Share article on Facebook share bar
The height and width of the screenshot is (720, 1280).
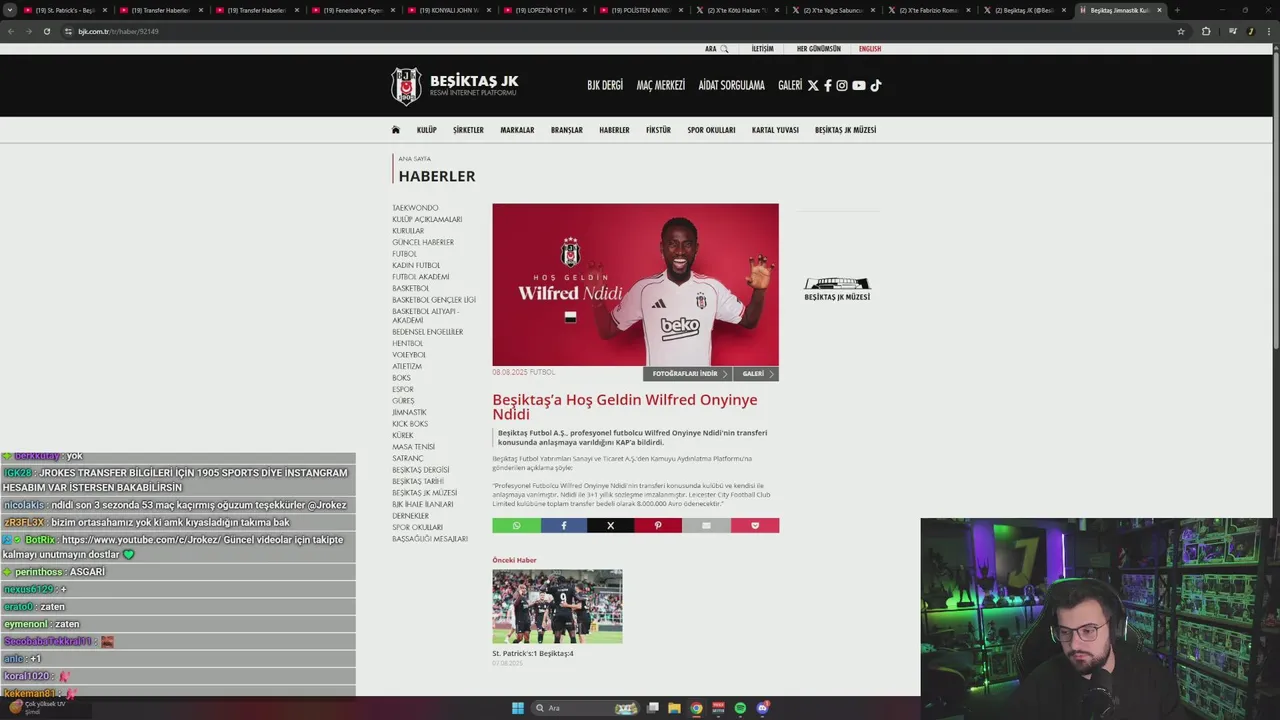pos(564,526)
